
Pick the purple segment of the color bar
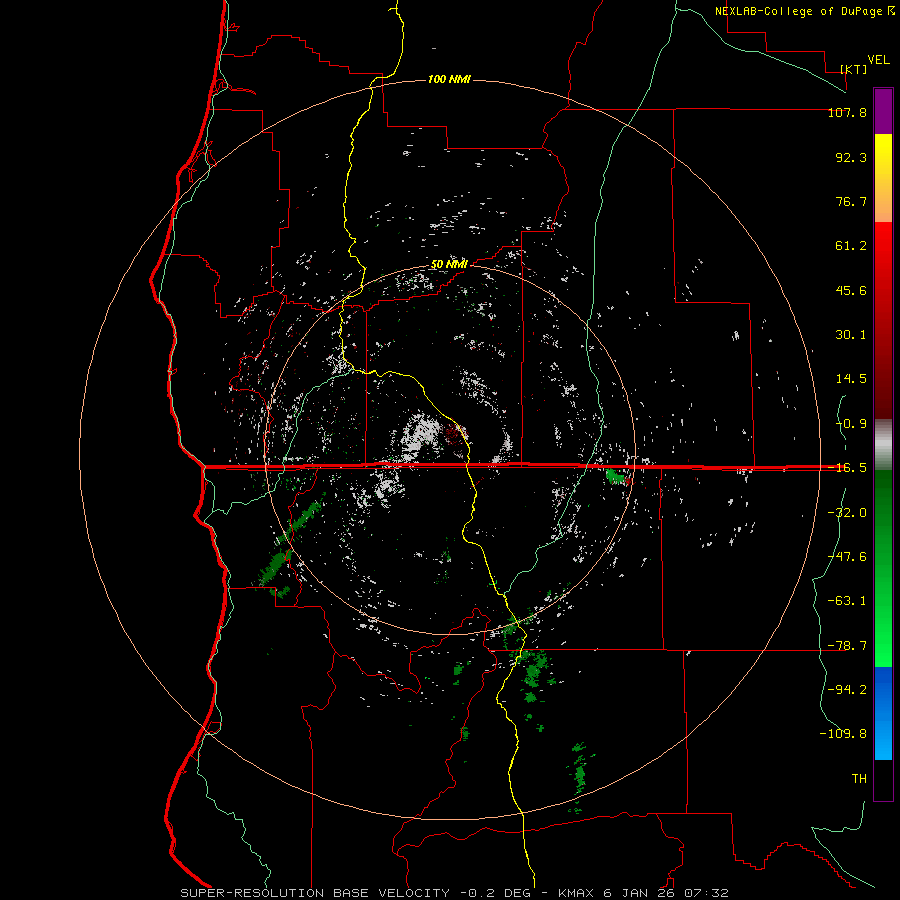pos(883,111)
